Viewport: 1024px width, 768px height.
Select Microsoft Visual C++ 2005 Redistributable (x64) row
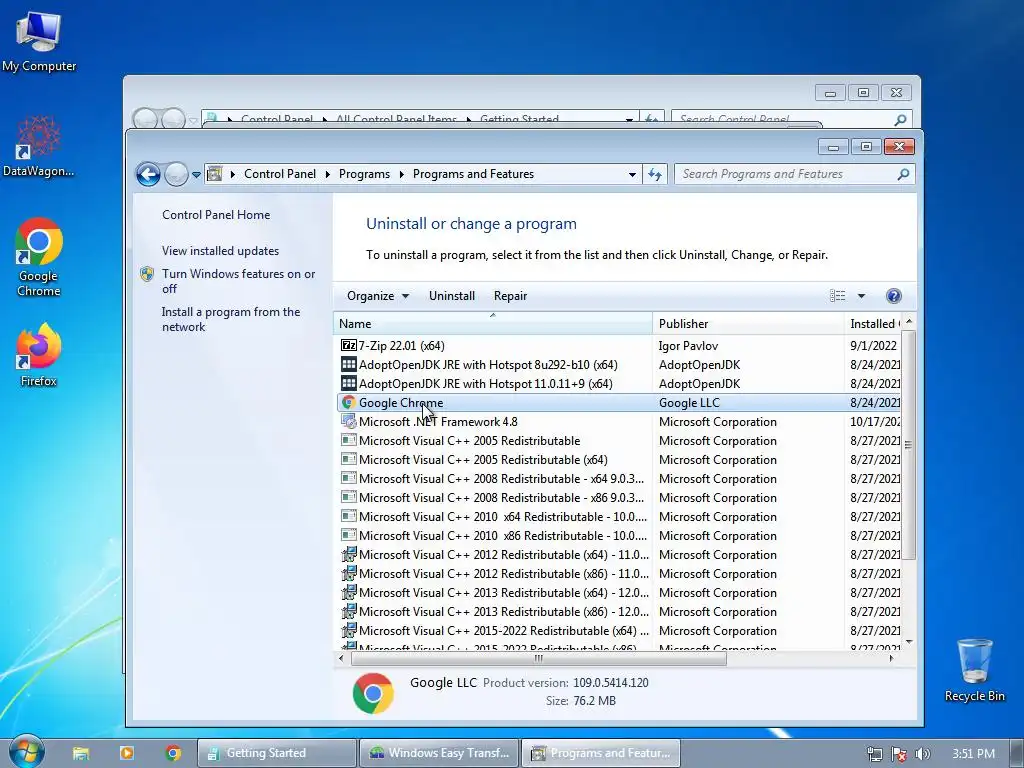[619, 460]
